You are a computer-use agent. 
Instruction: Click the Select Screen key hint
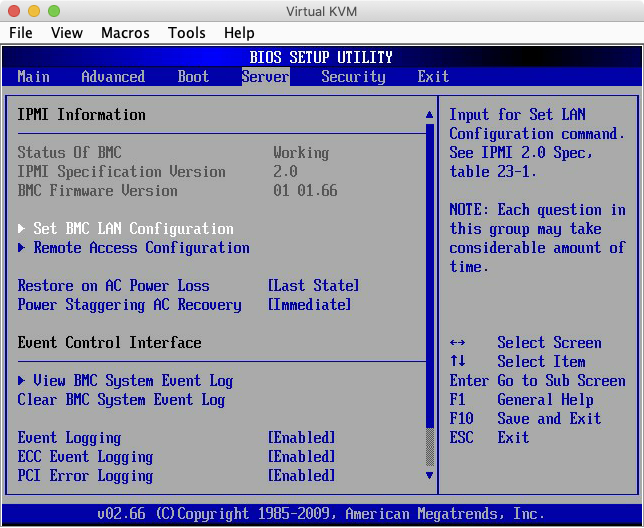[x=525, y=343]
